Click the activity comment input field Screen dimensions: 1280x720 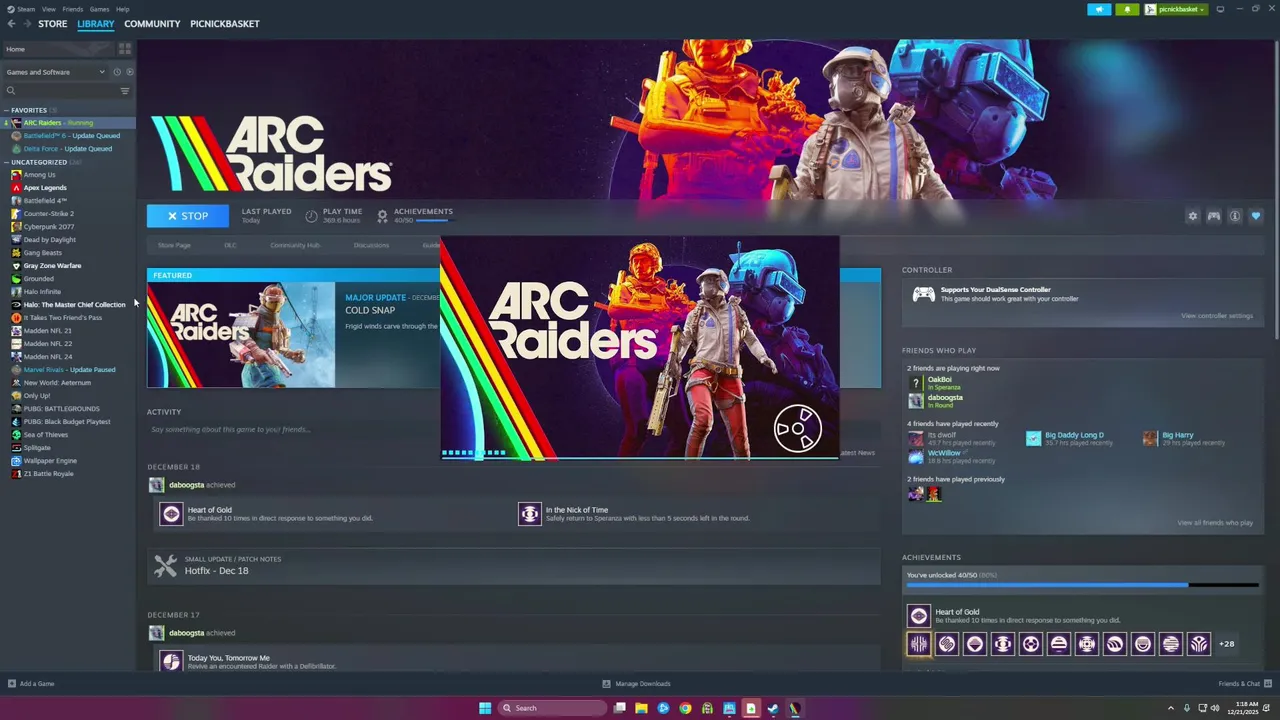point(514,430)
